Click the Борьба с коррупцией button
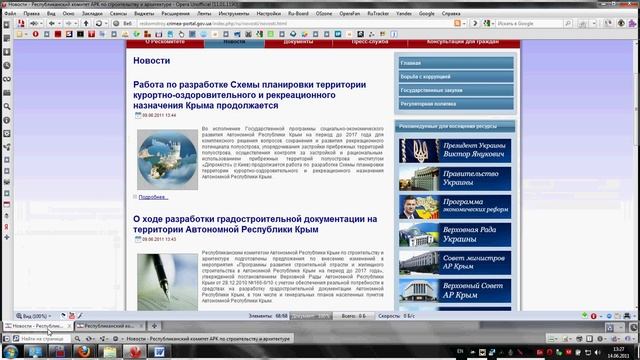Image resolution: width=640 pixels, height=360 pixels. tap(456, 77)
